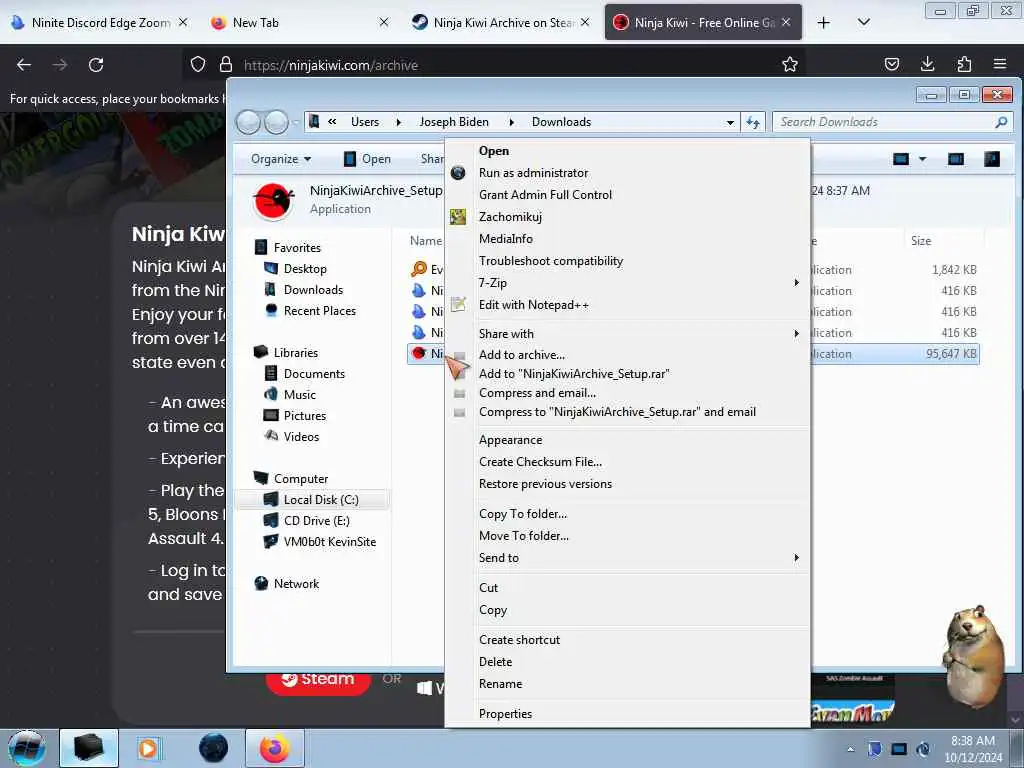Refresh the Downloads folder view
Image resolution: width=1024 pixels, height=768 pixels.
(753, 122)
